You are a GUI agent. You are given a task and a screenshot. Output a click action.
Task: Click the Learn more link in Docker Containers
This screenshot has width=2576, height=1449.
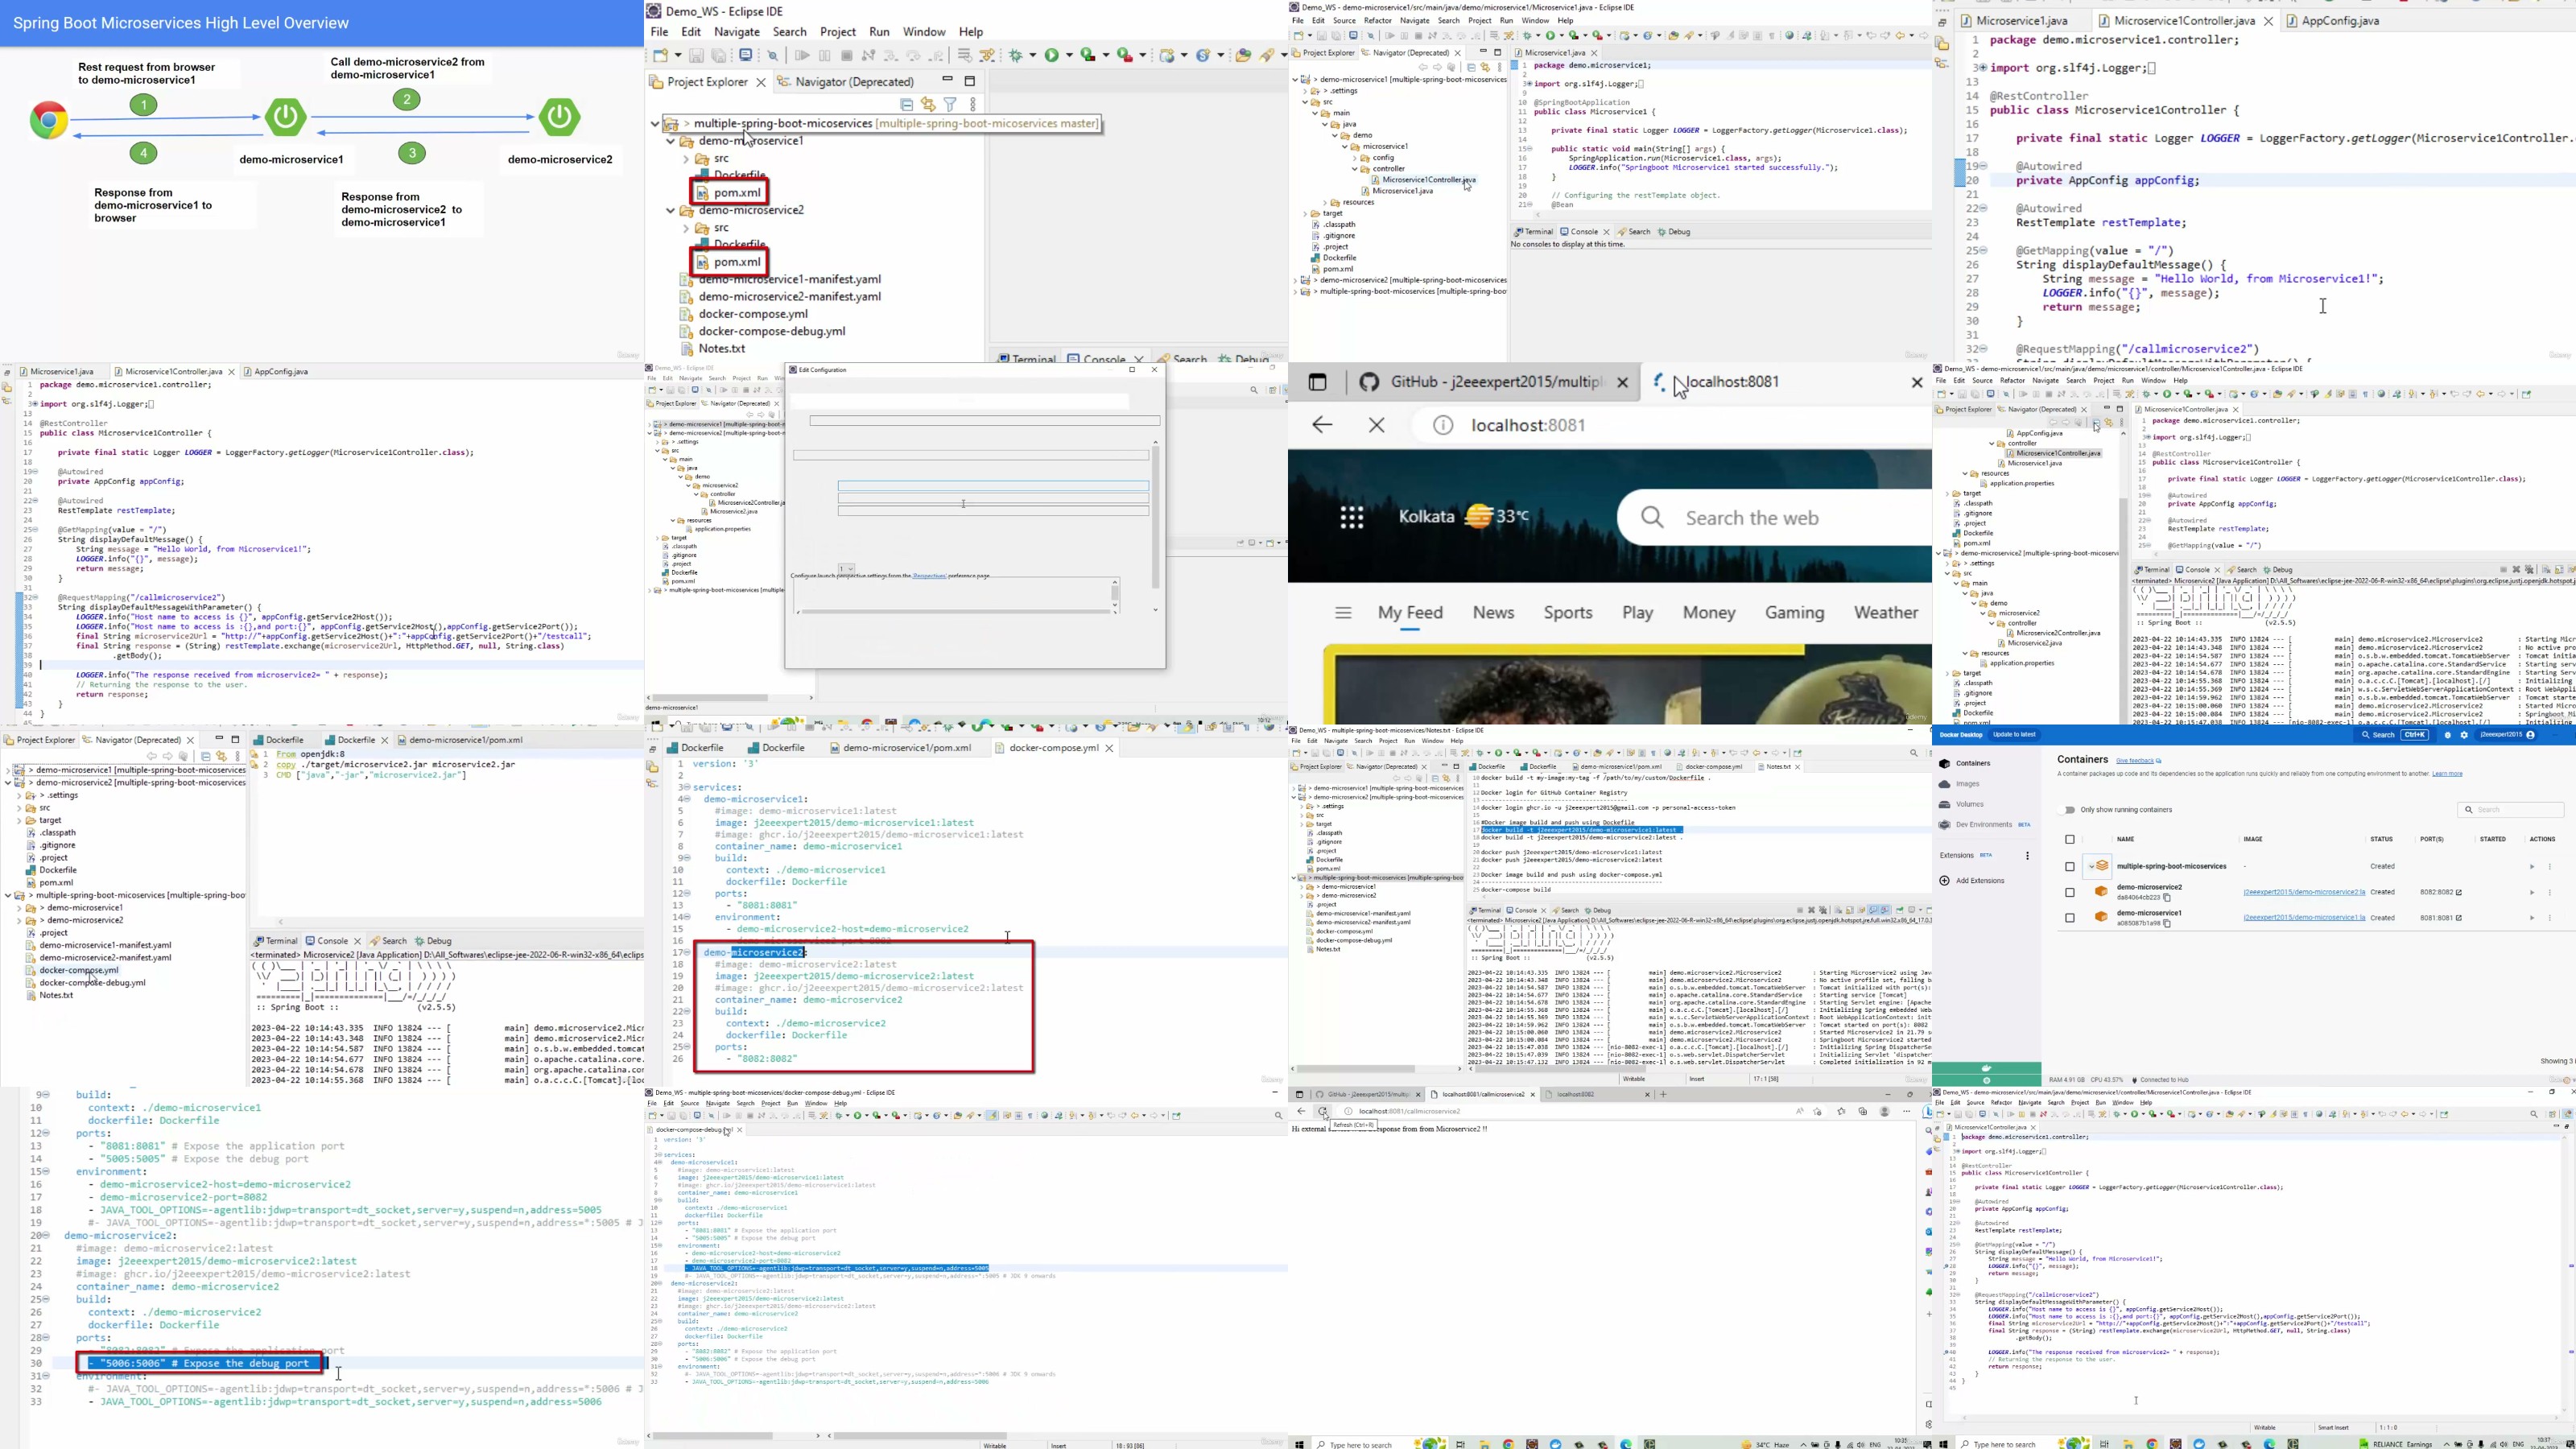coord(2447,774)
